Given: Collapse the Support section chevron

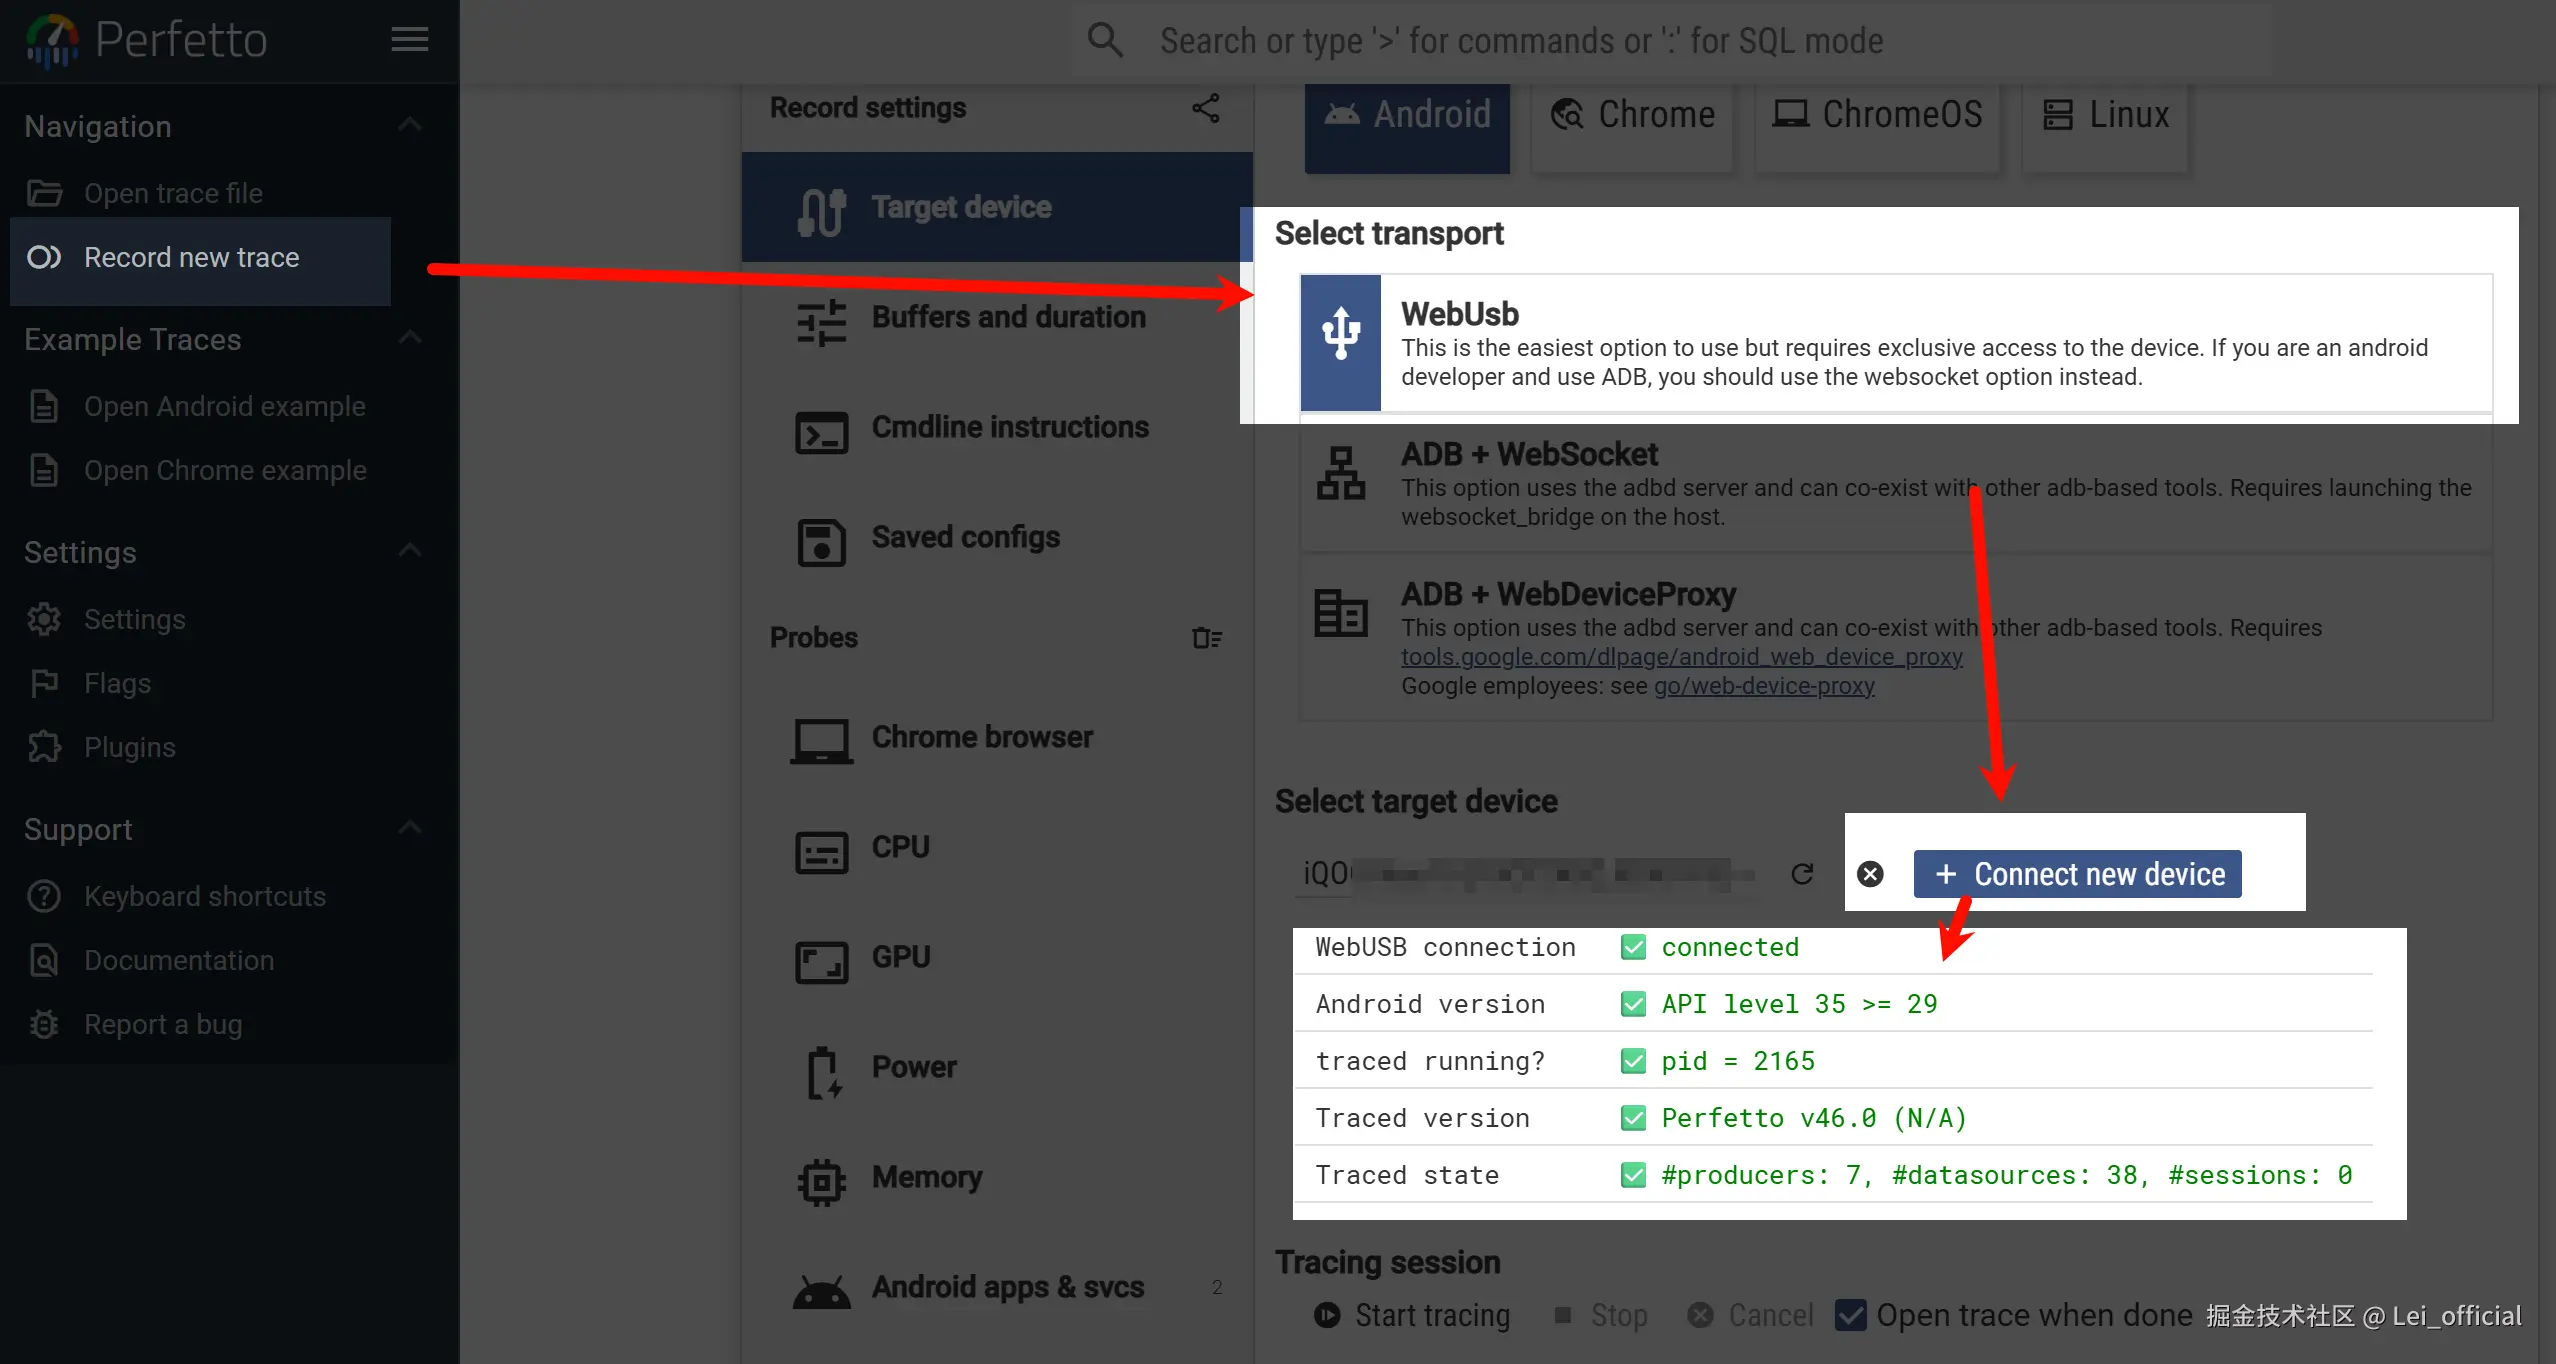Looking at the screenshot, I should pos(410,829).
